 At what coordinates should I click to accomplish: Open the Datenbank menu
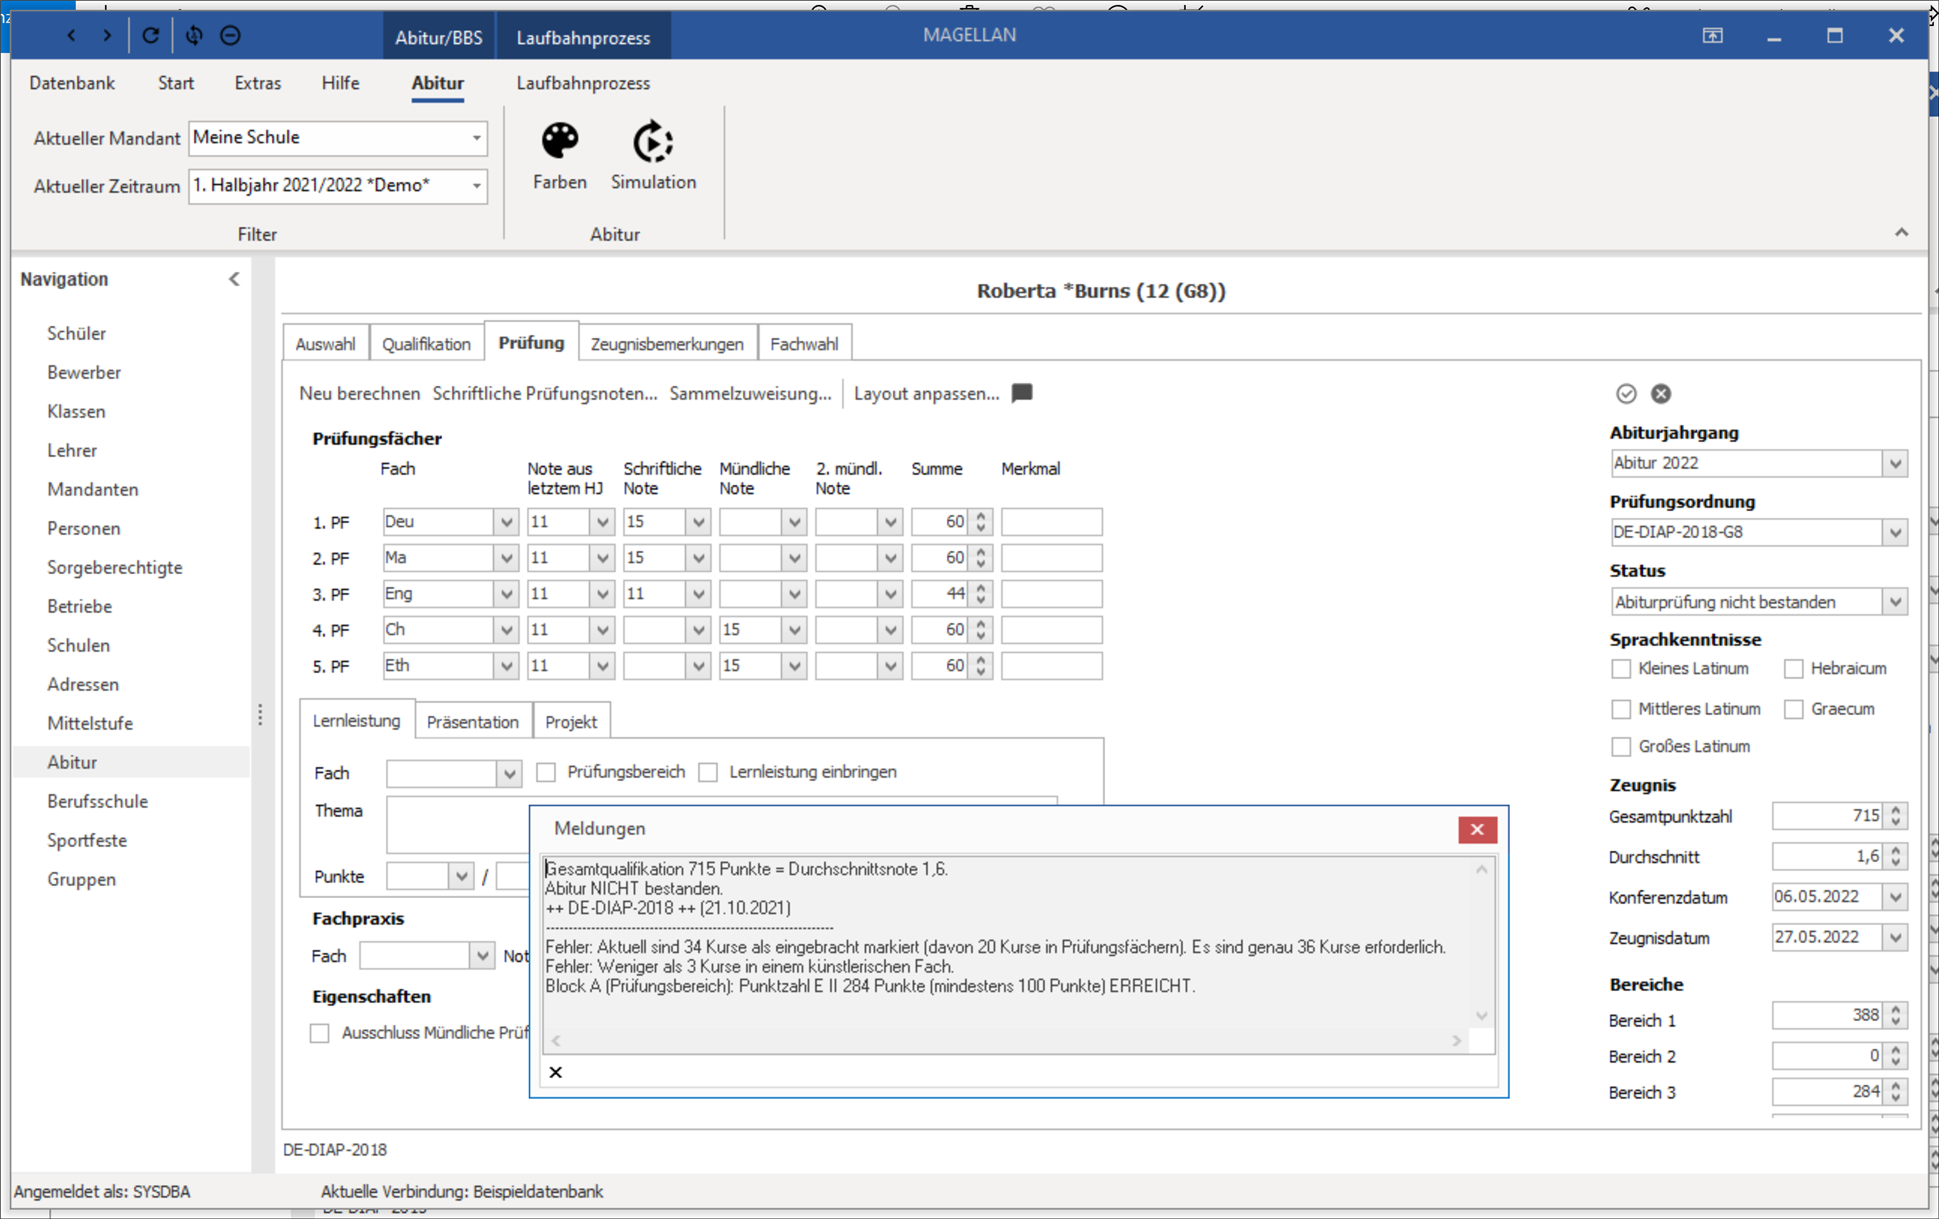(x=72, y=83)
